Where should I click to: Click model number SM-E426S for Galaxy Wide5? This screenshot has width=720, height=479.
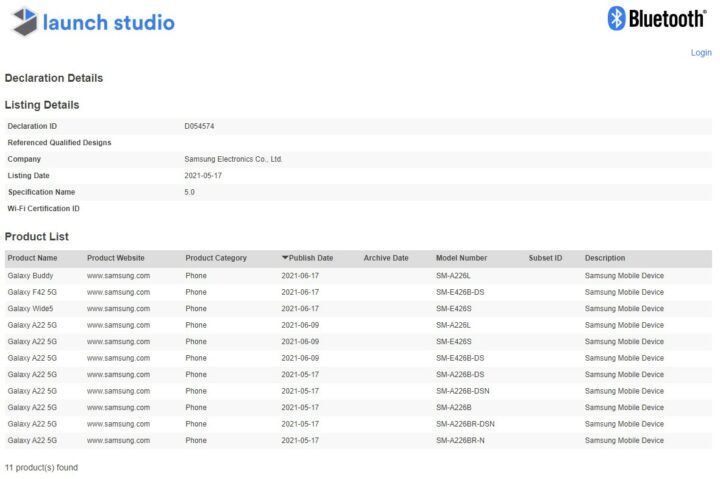[453, 308]
